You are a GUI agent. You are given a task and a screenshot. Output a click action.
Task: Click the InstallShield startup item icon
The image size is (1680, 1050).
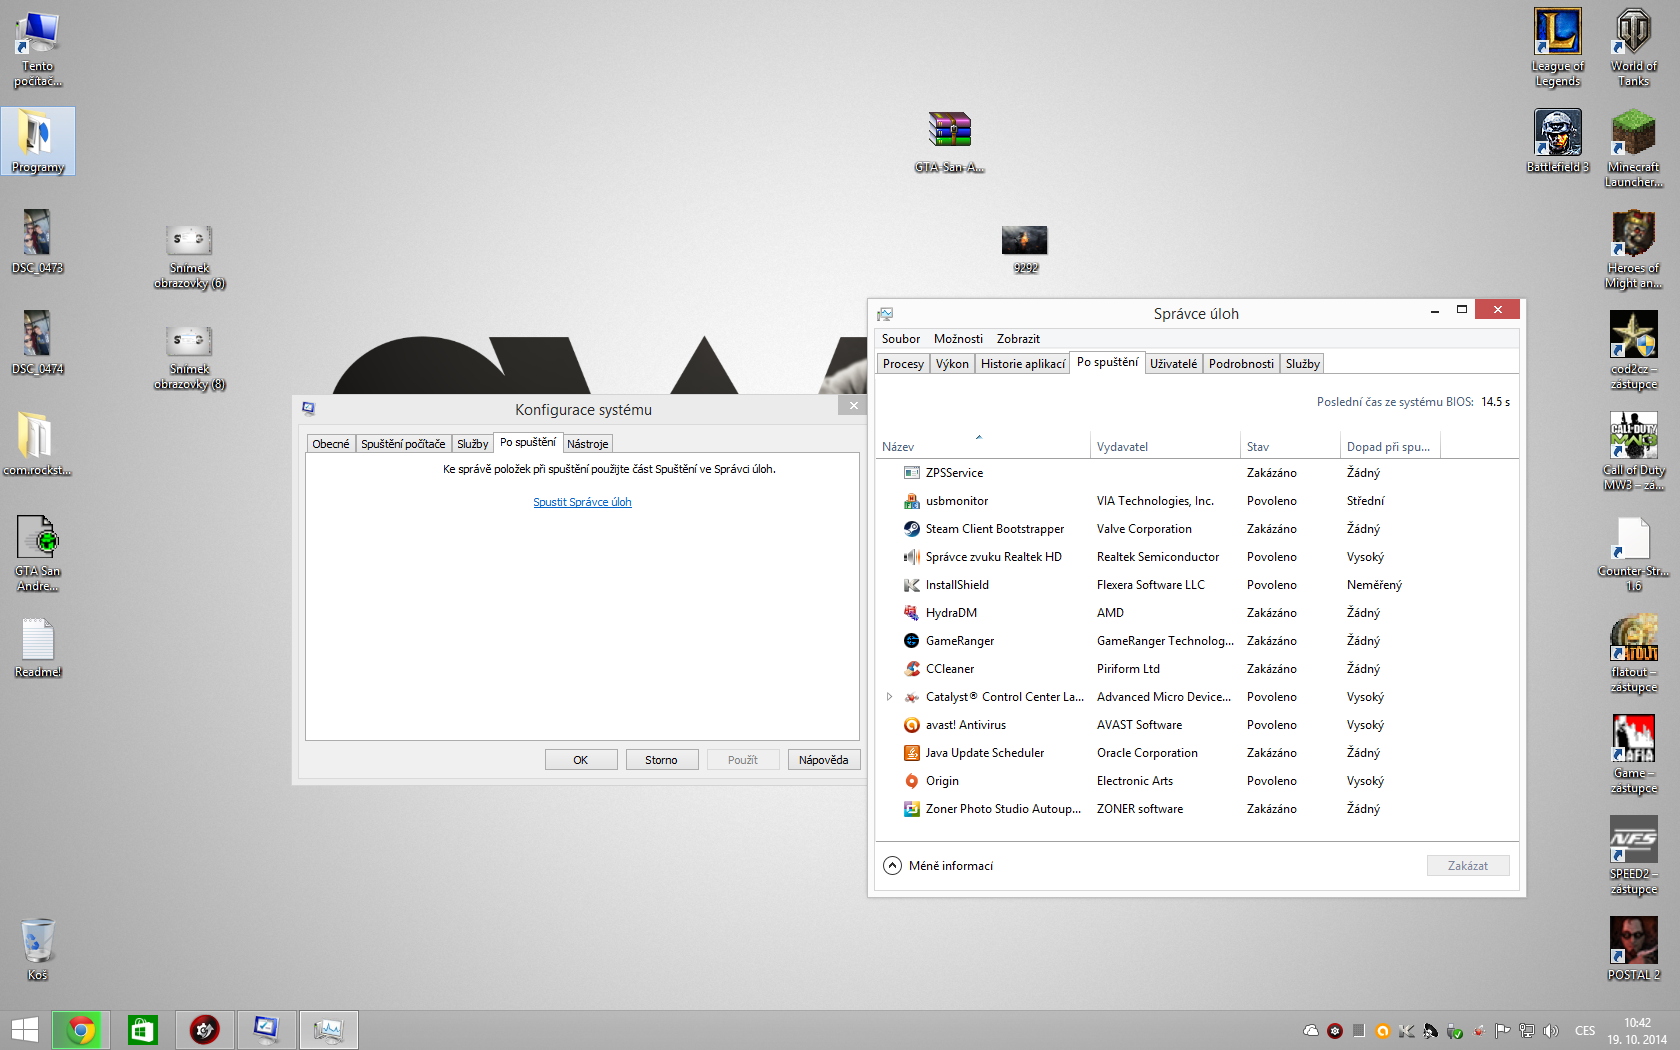click(x=911, y=585)
